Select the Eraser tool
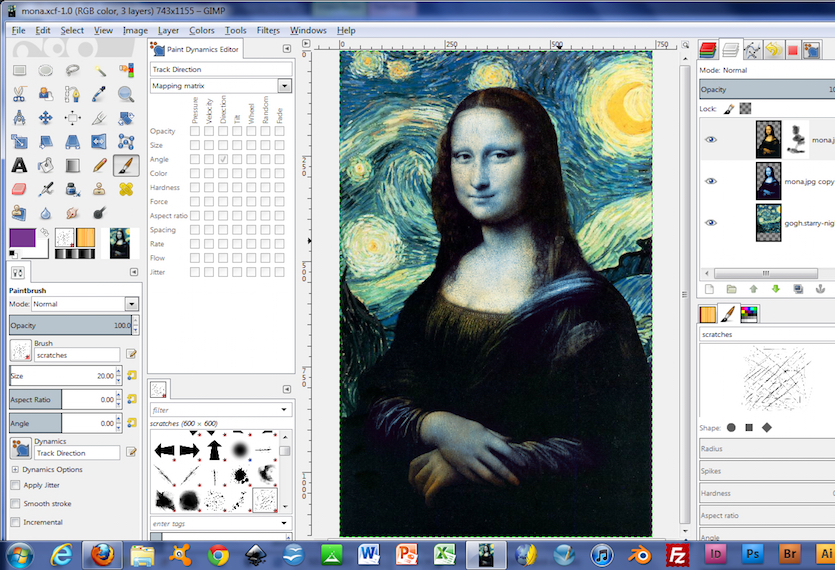This screenshot has width=835, height=570. [20, 189]
